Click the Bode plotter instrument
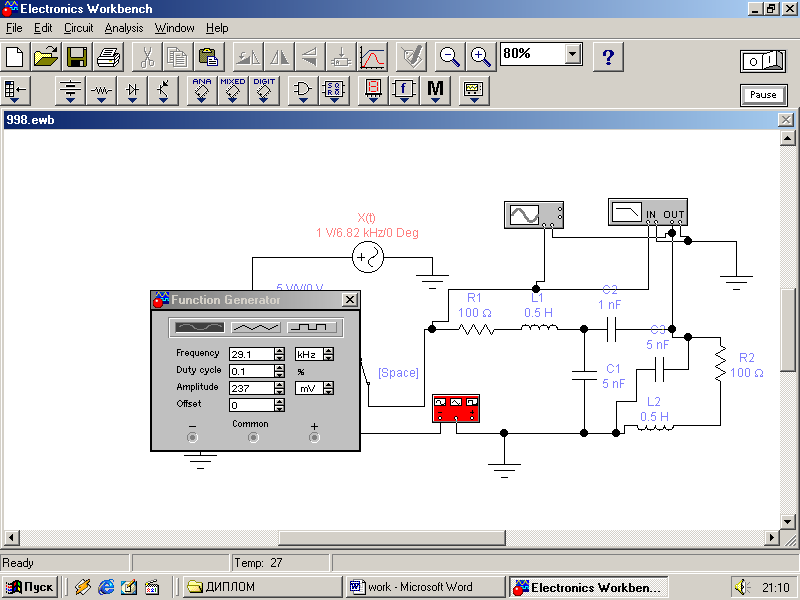 648,212
